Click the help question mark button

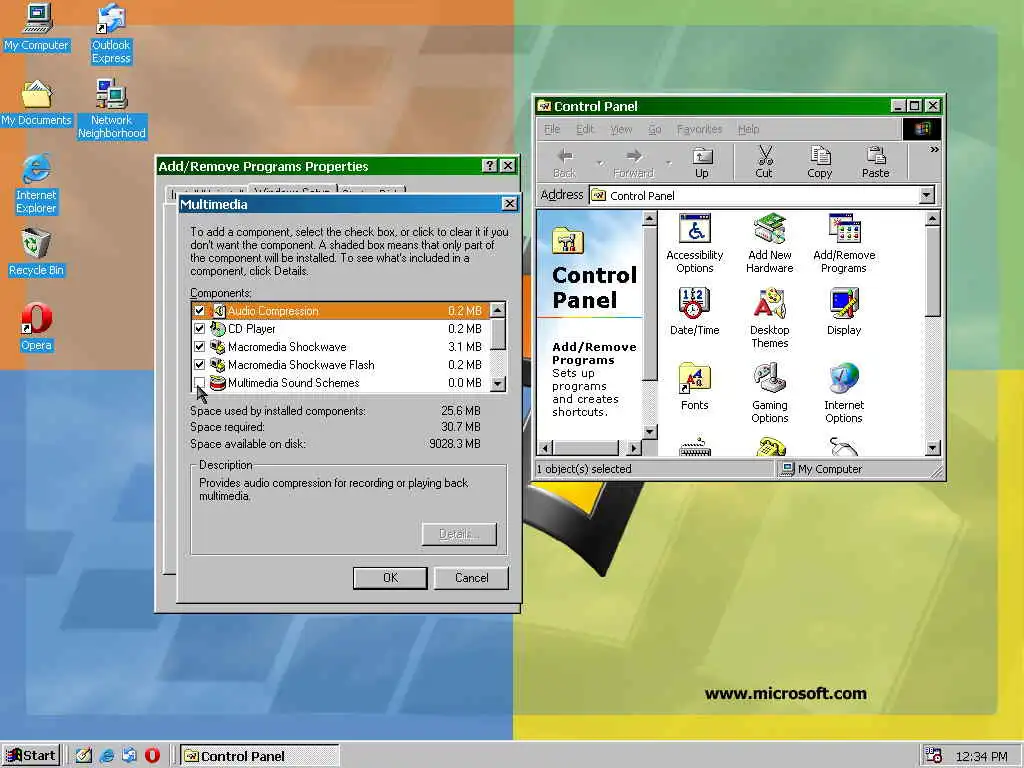coord(490,166)
